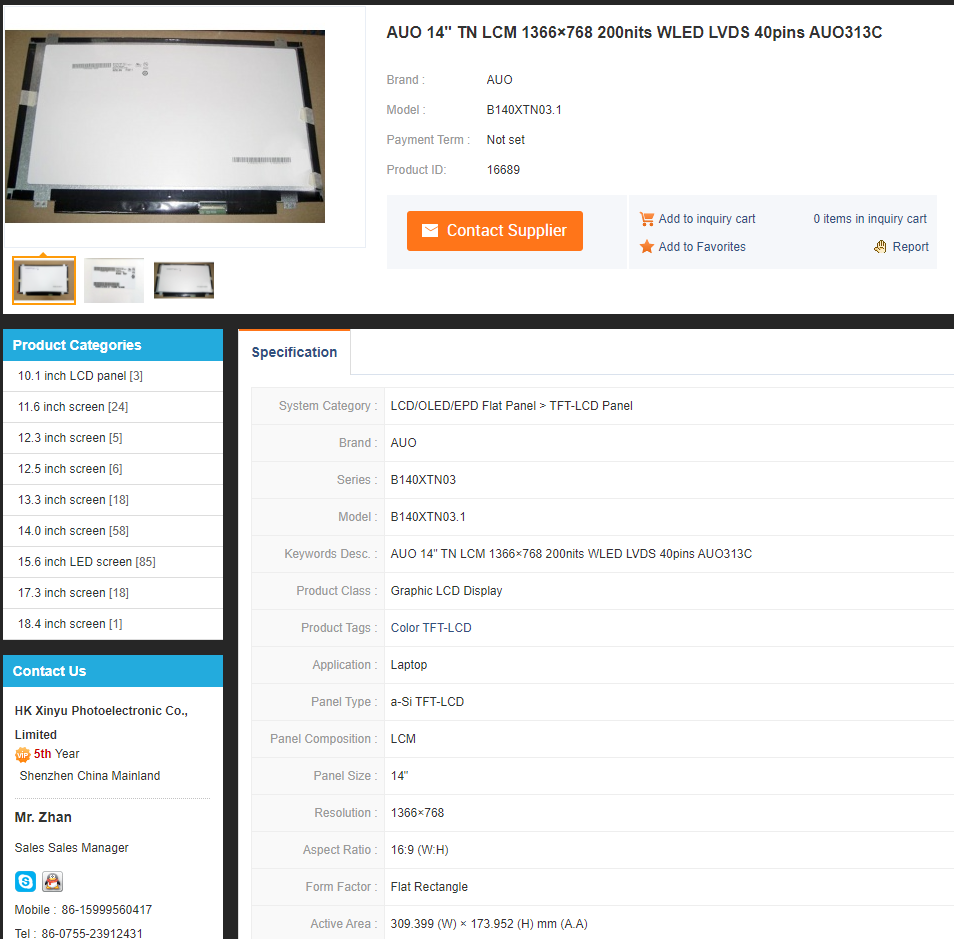
Task: Click the Panel Composition value LCM
Action: [403, 739]
